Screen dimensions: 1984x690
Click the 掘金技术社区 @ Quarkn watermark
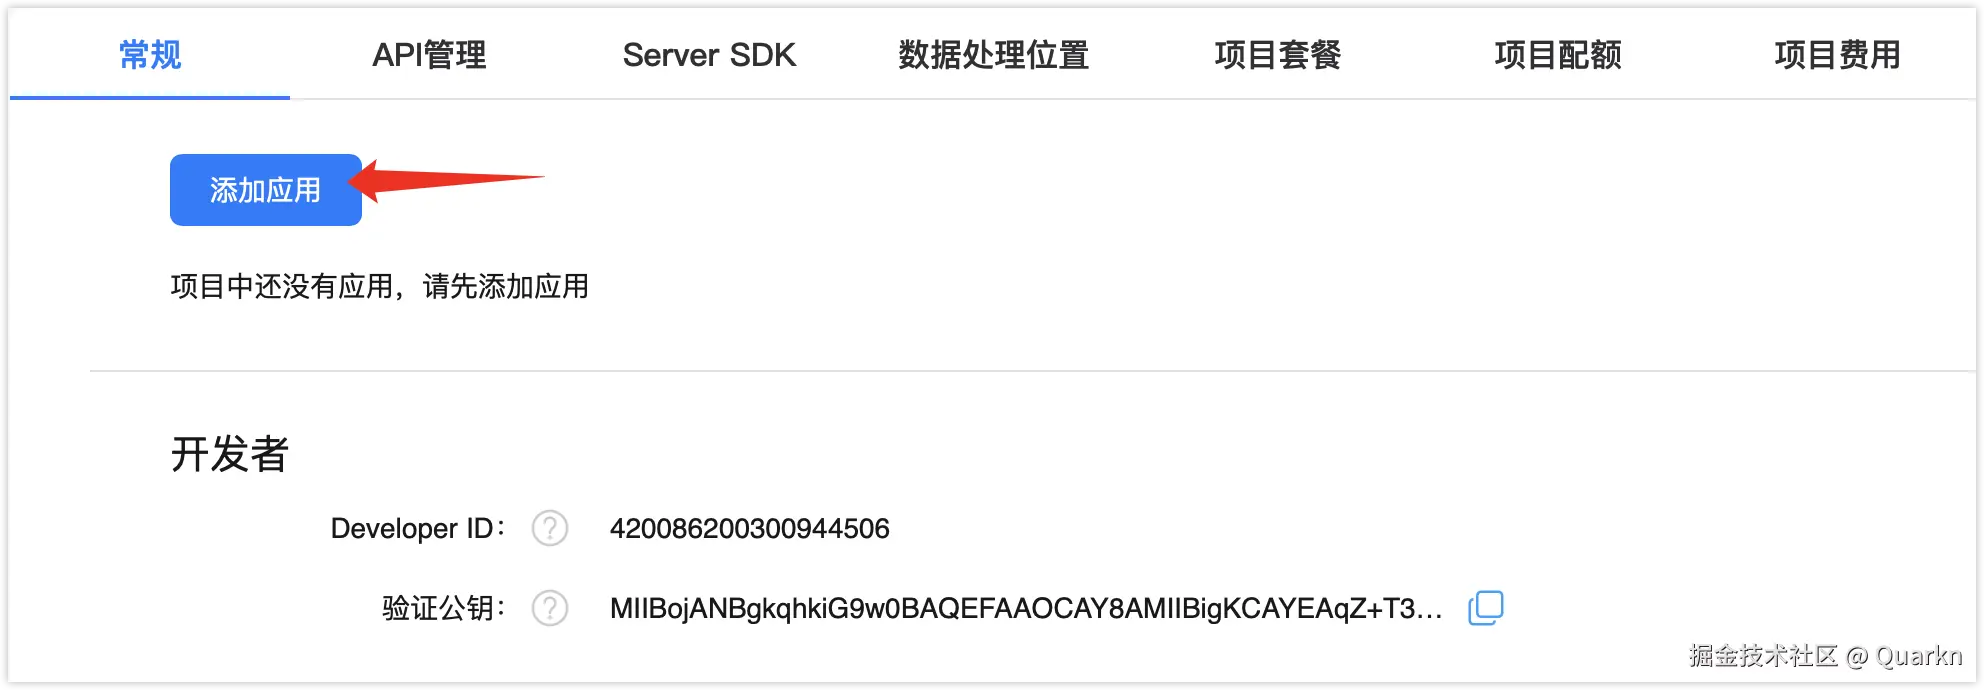[1826, 656]
